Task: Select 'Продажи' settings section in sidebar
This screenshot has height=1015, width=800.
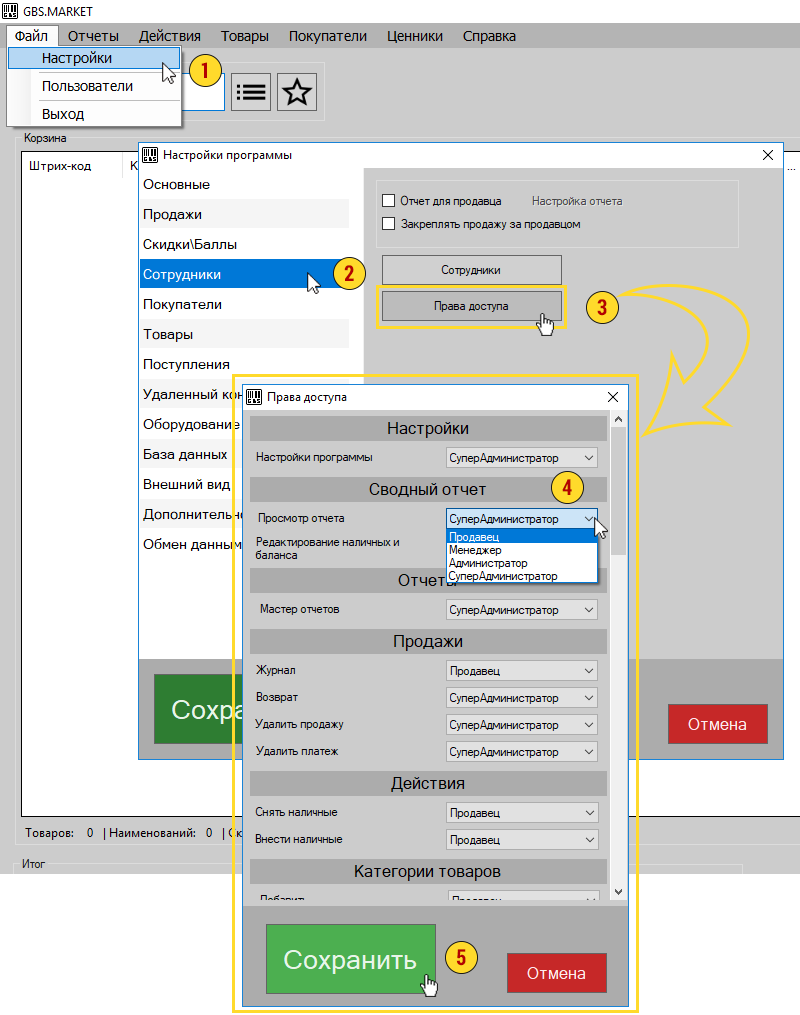Action: 245,214
